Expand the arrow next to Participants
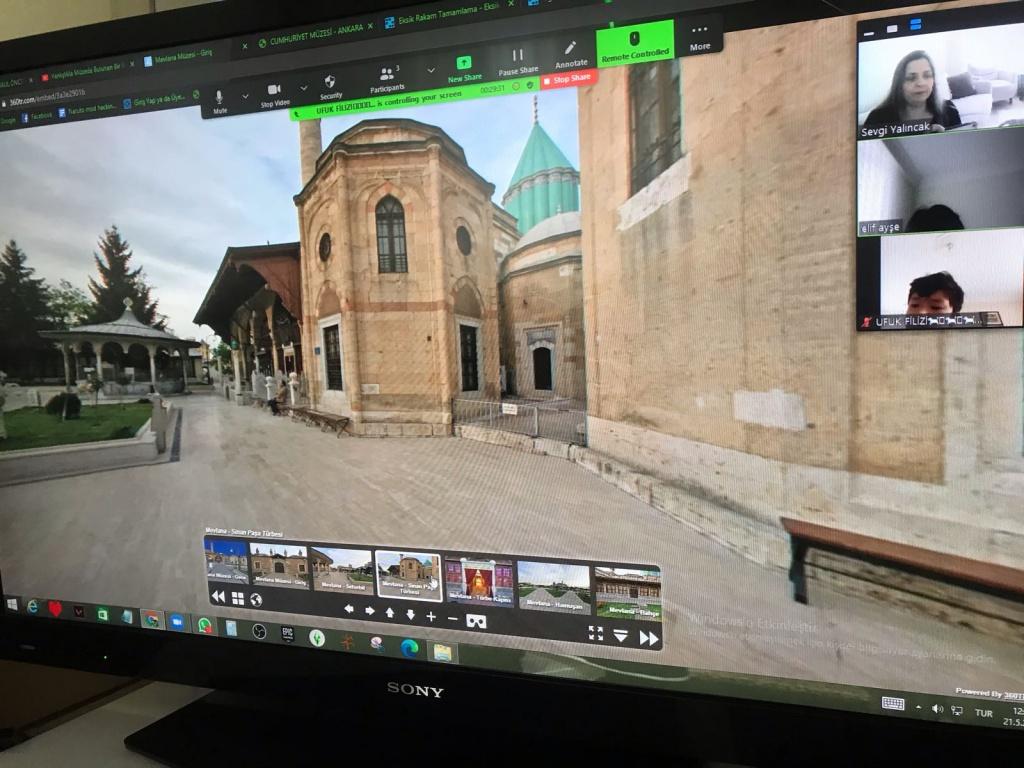 click(x=431, y=70)
